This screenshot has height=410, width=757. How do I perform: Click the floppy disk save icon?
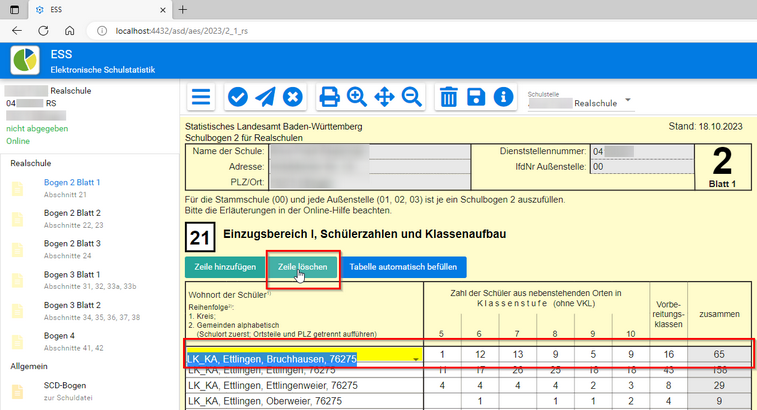tap(477, 97)
